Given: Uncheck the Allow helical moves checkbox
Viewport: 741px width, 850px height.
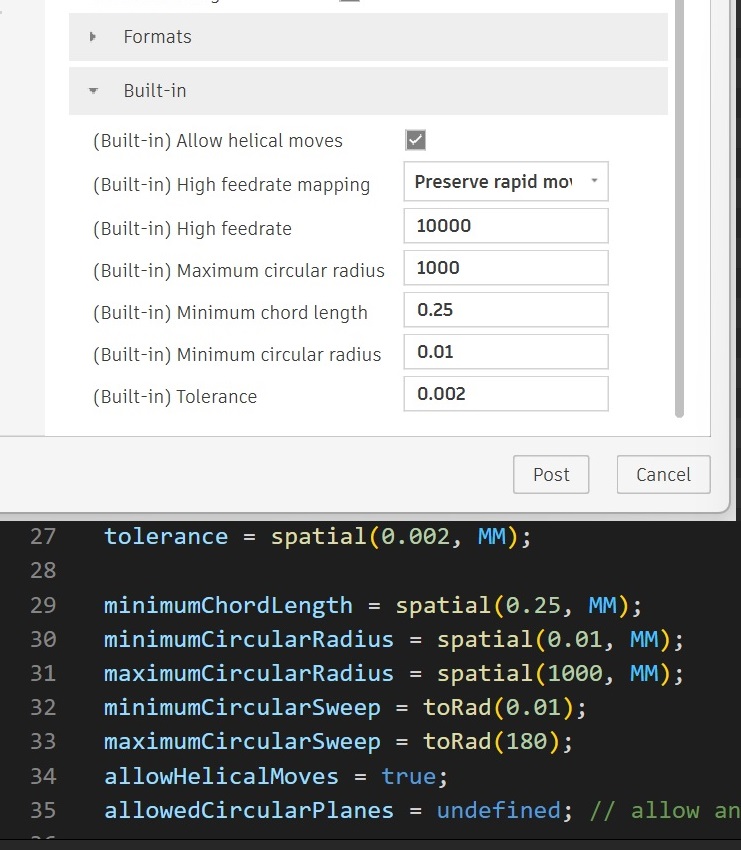Looking at the screenshot, I should 416,140.
